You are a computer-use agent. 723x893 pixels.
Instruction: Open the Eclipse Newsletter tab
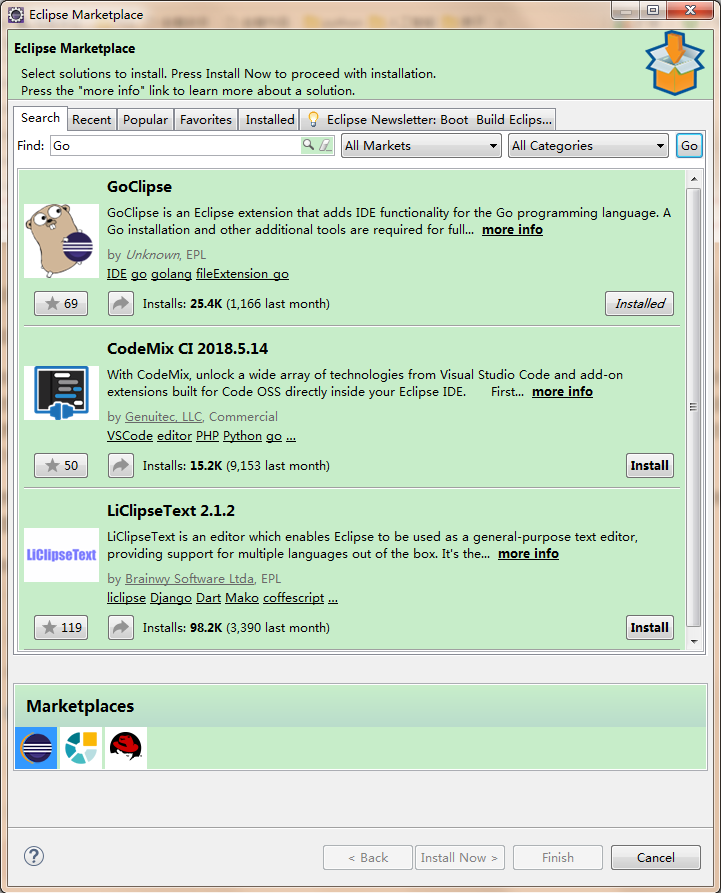(x=428, y=120)
